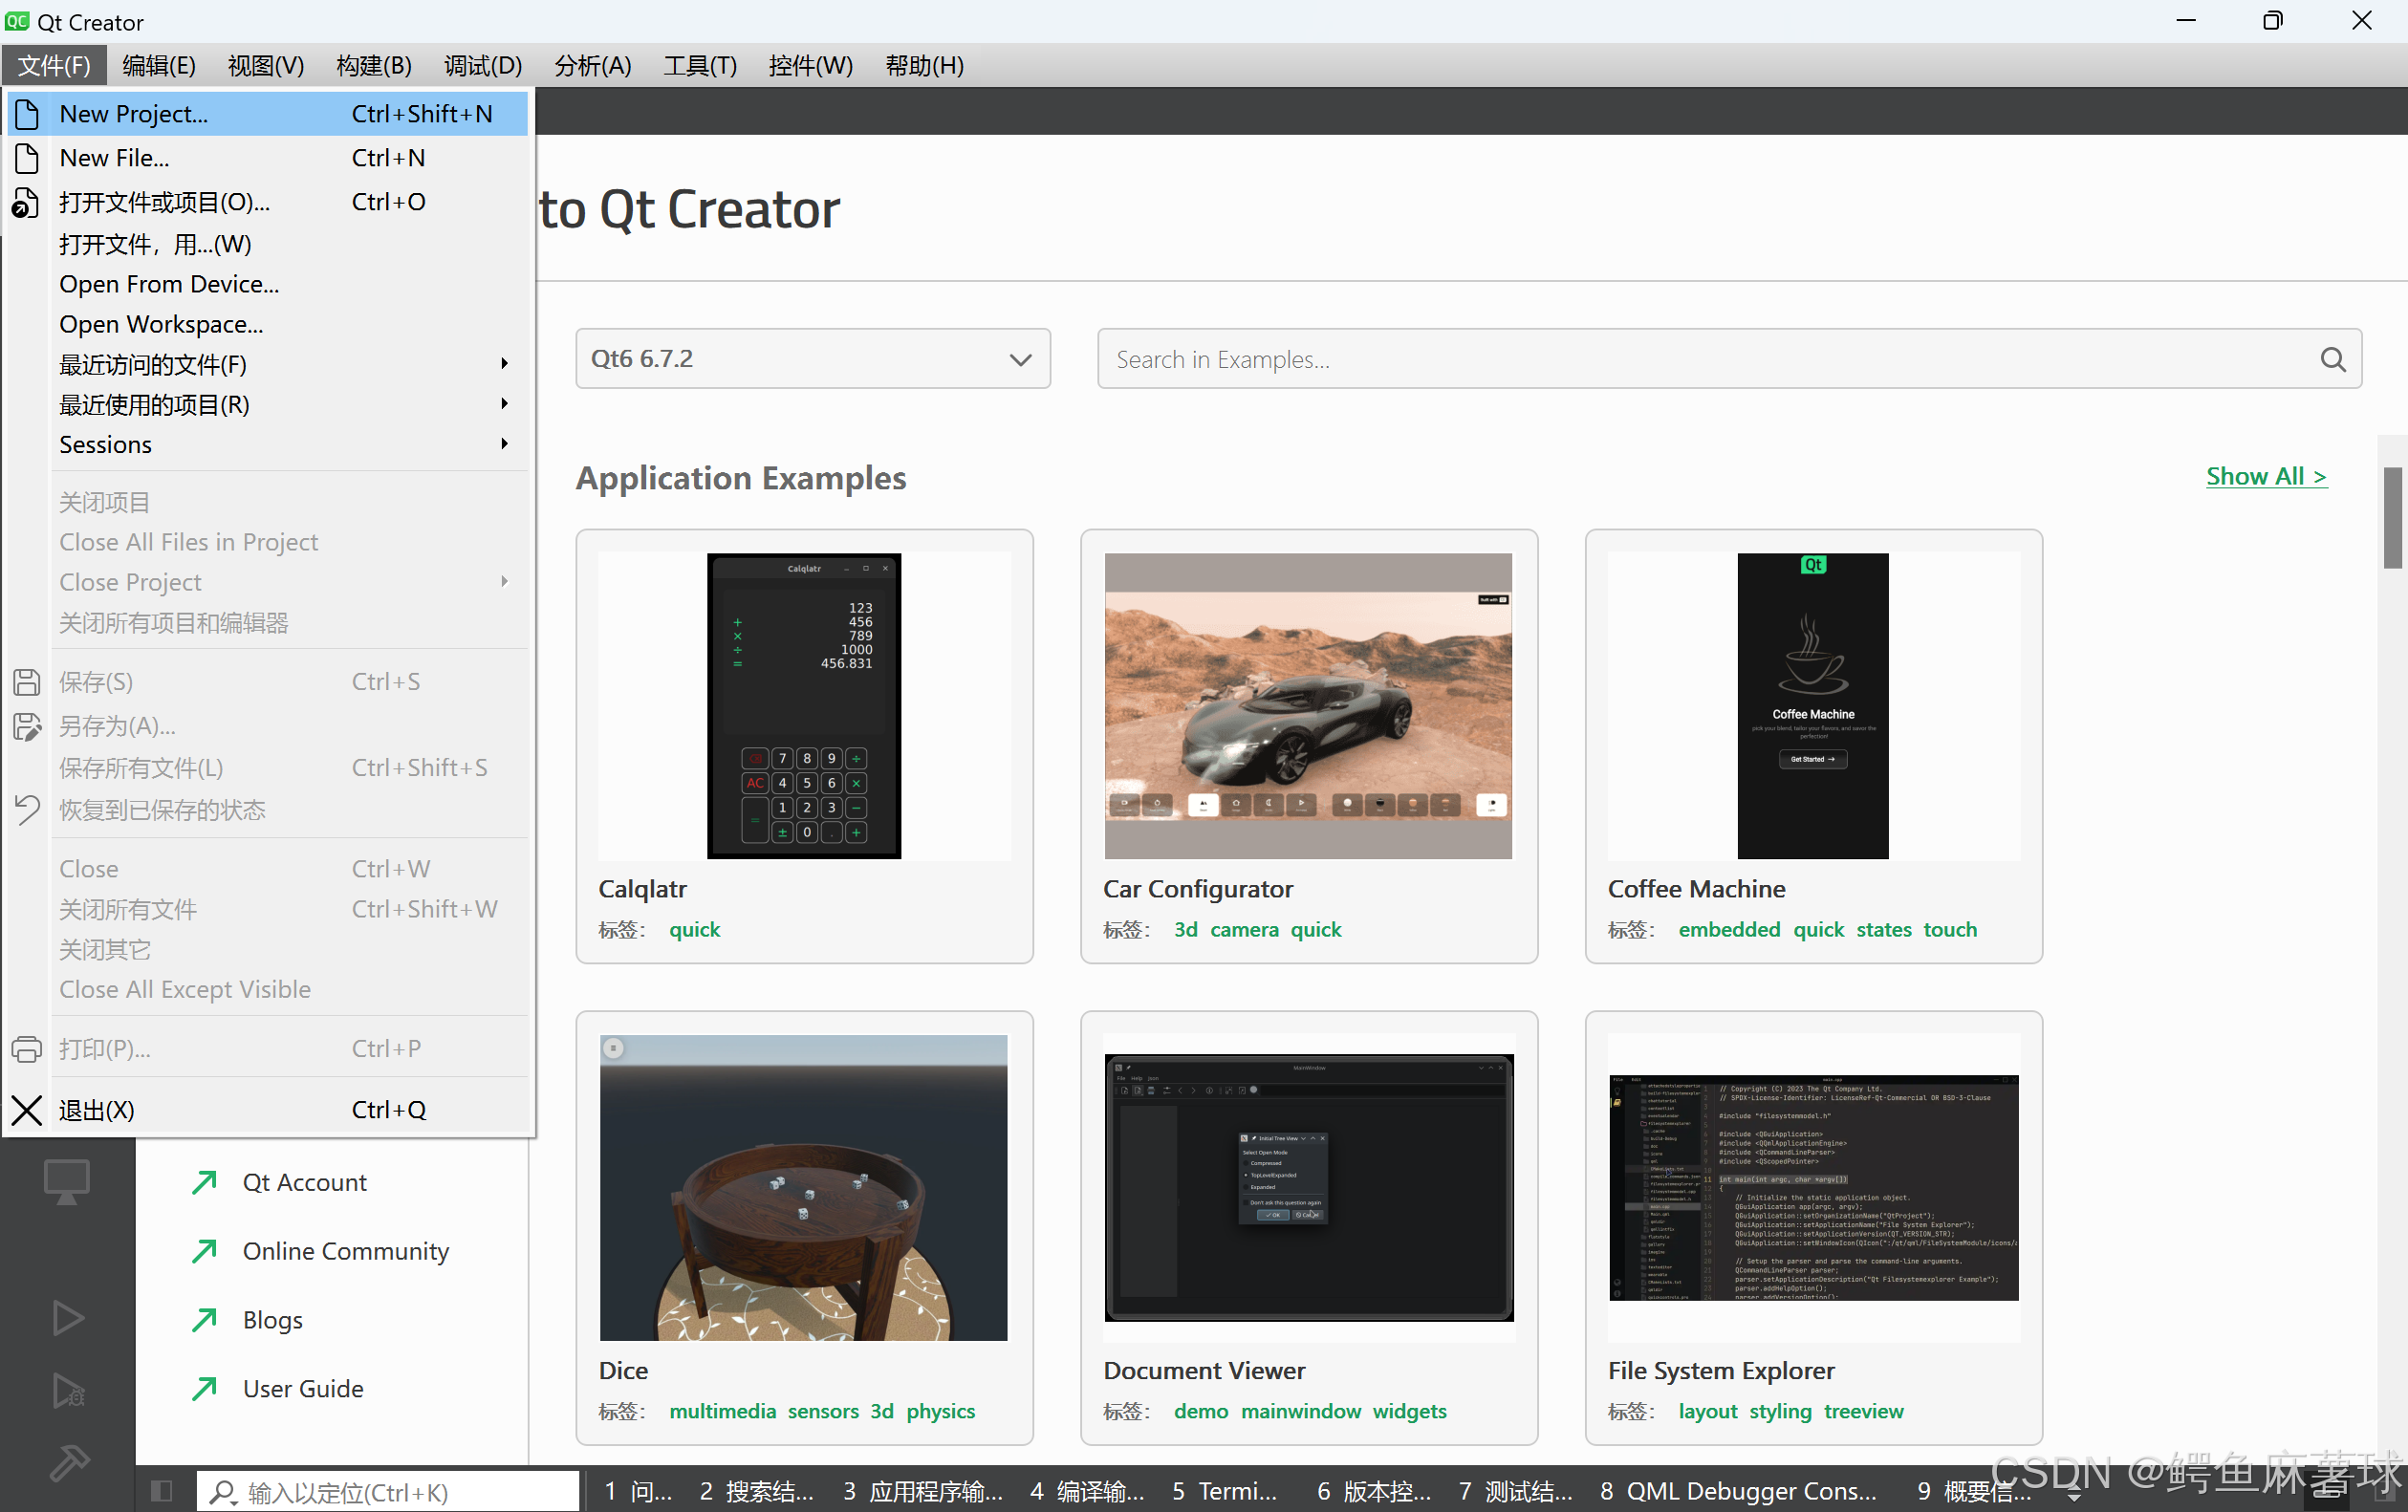
Task: Open the 构建(B) menu
Action: click(x=374, y=65)
